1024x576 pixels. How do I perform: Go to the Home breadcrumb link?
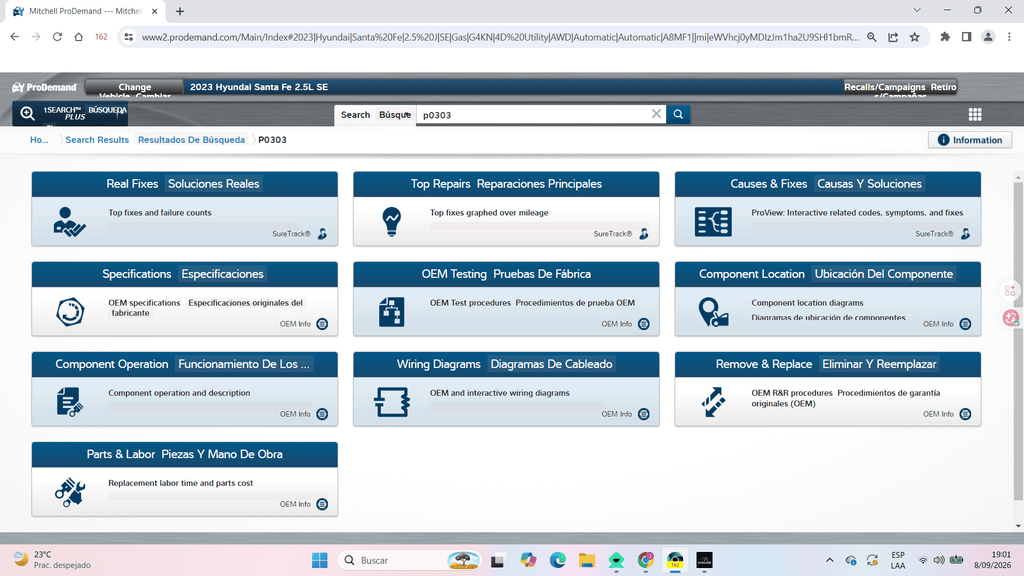point(39,140)
